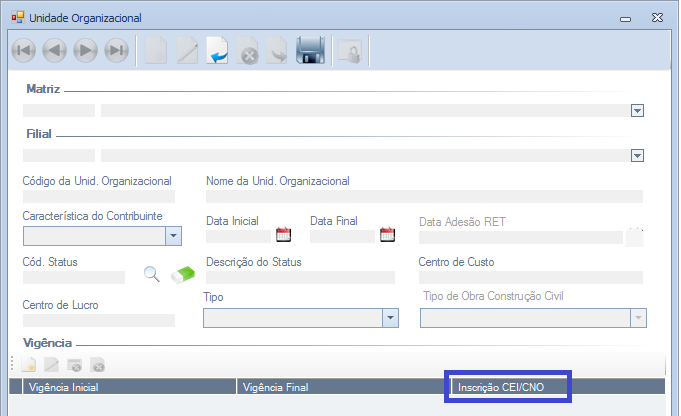
Task: Click the Centro de Lucro field
Action: click(99, 320)
